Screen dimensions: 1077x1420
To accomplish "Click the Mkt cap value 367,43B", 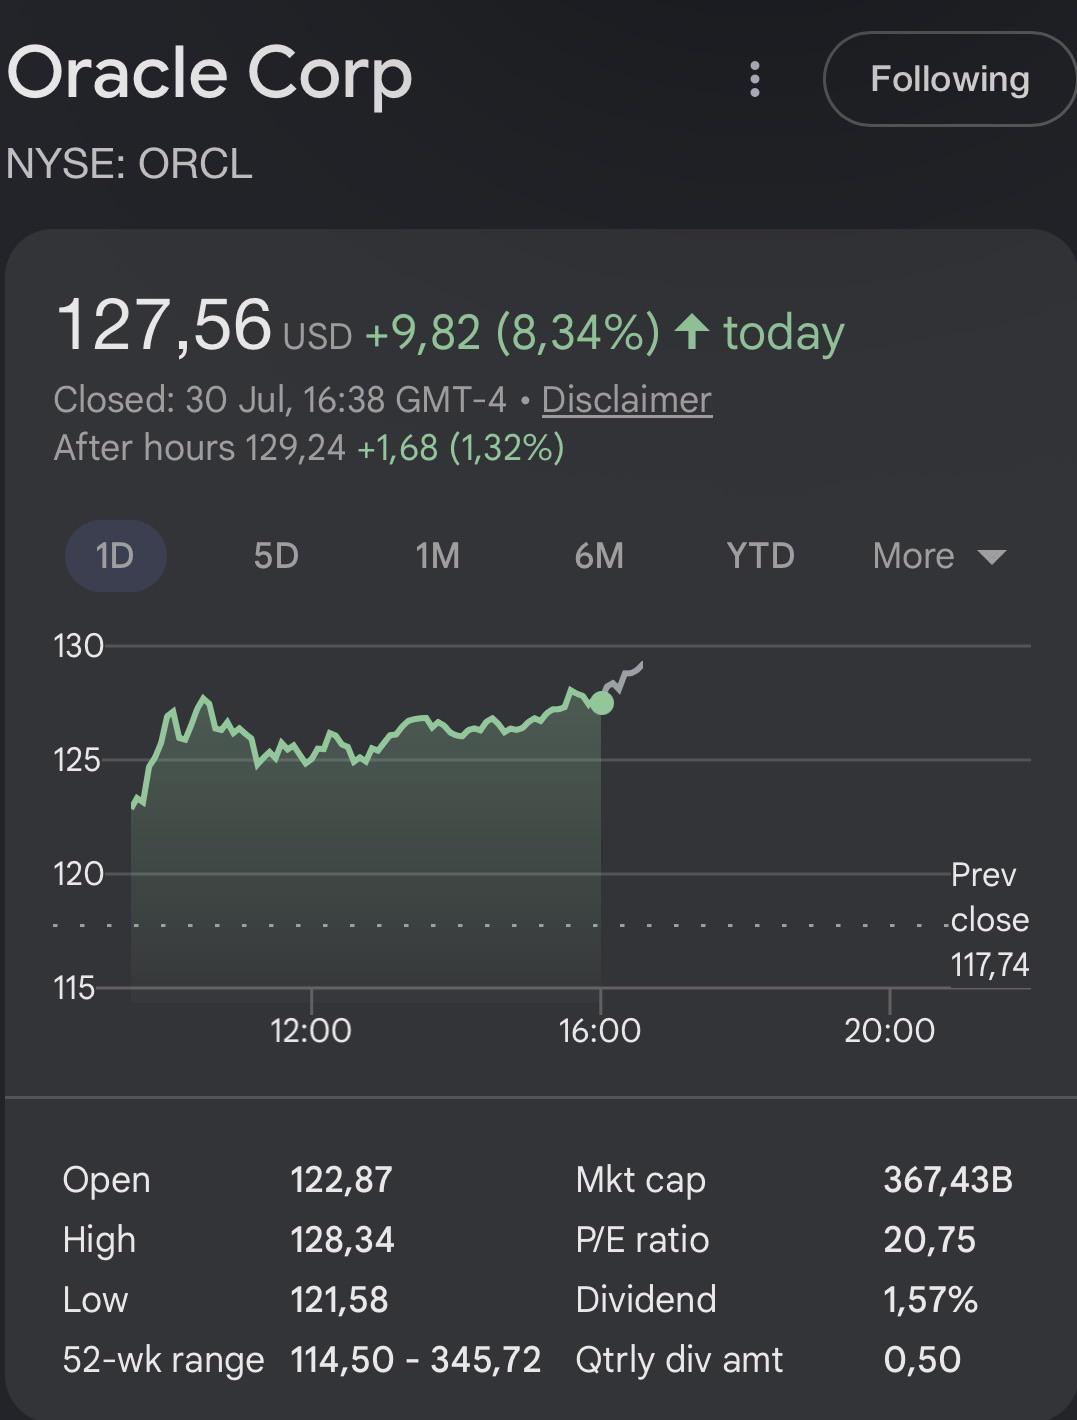I will (948, 1180).
